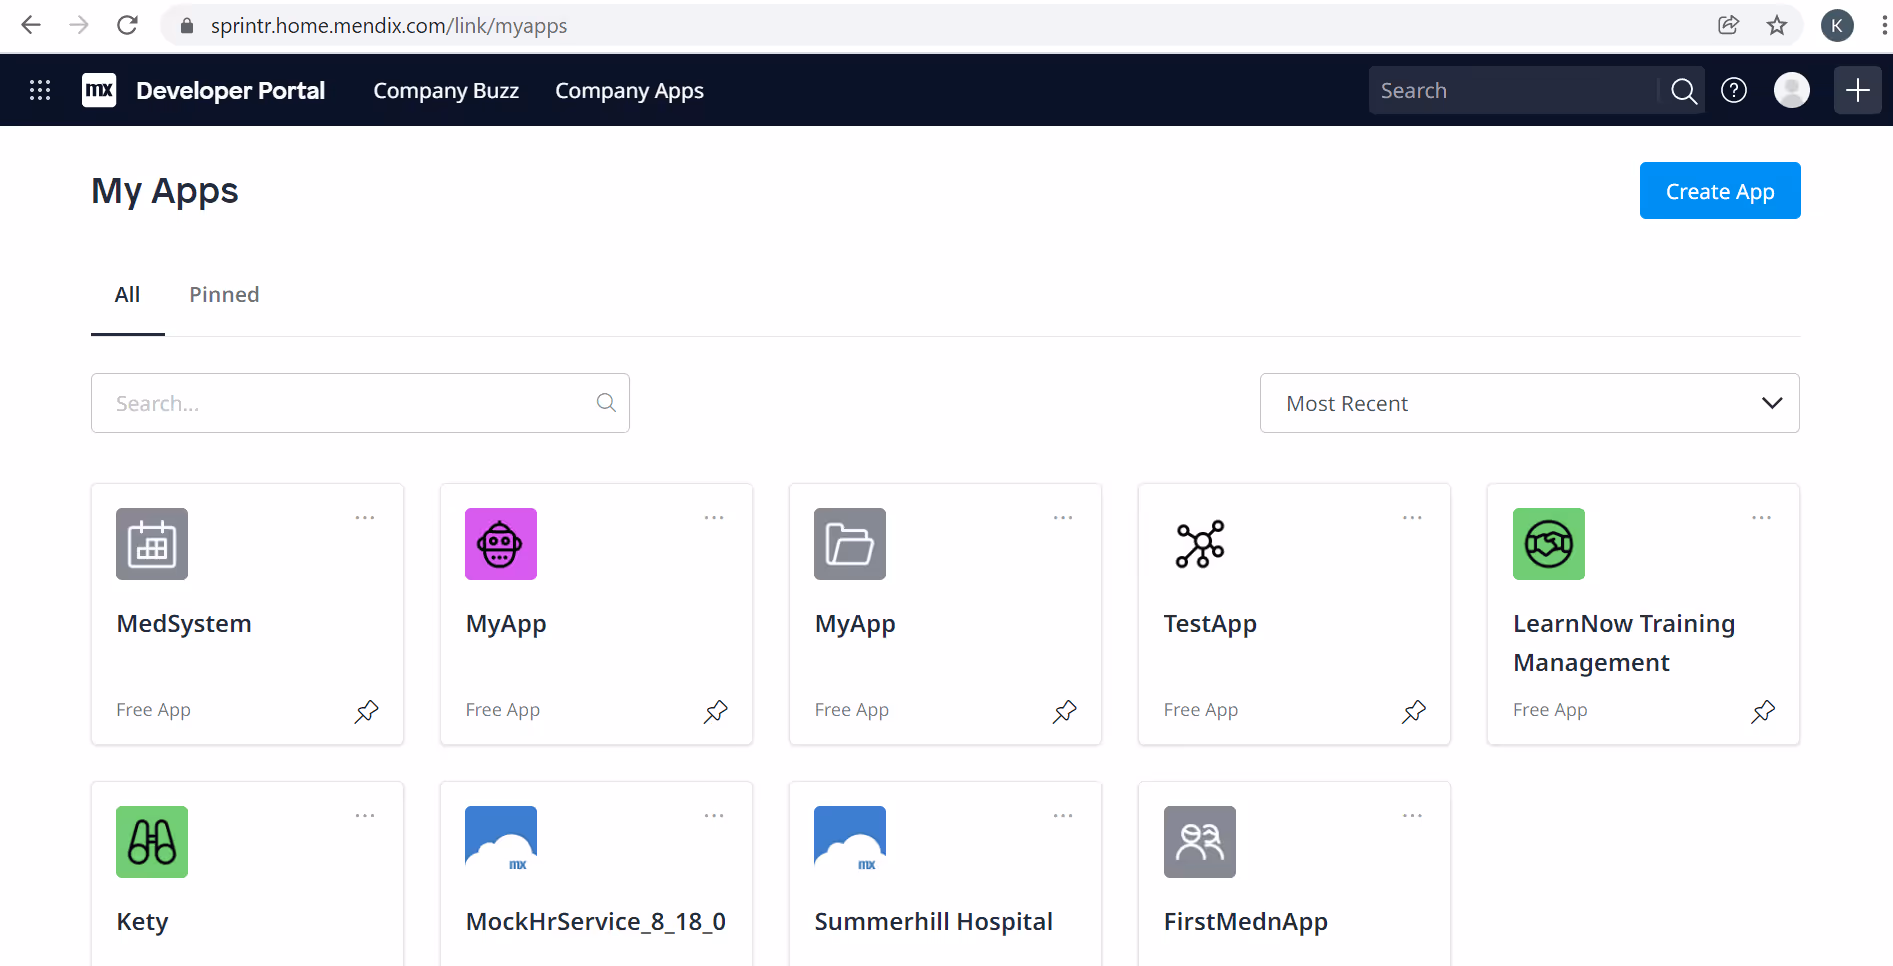The width and height of the screenshot is (1893, 966).
Task: Click inside the apps search field
Action: click(340, 403)
